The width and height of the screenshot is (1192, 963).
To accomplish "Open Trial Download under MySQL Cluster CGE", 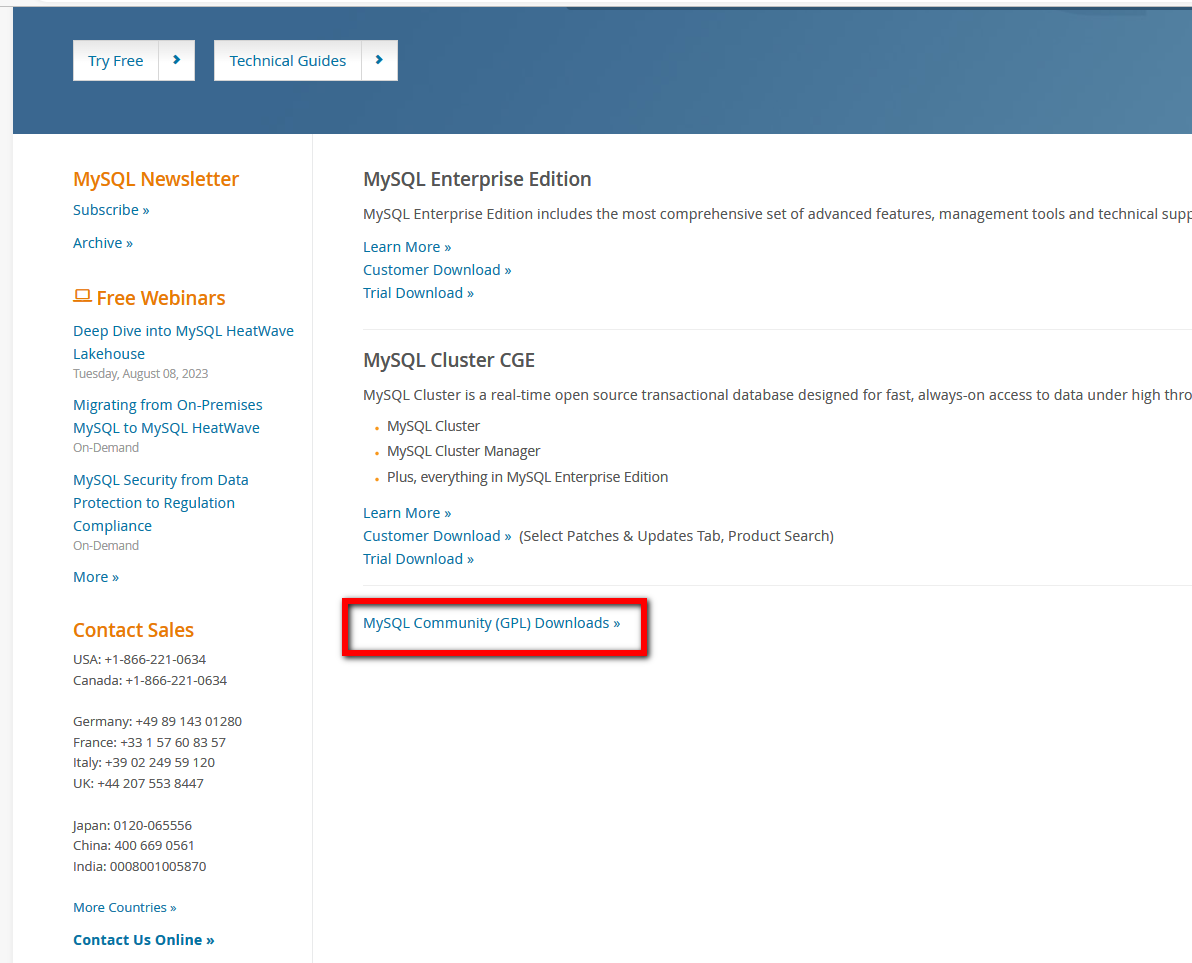I will (x=418, y=559).
